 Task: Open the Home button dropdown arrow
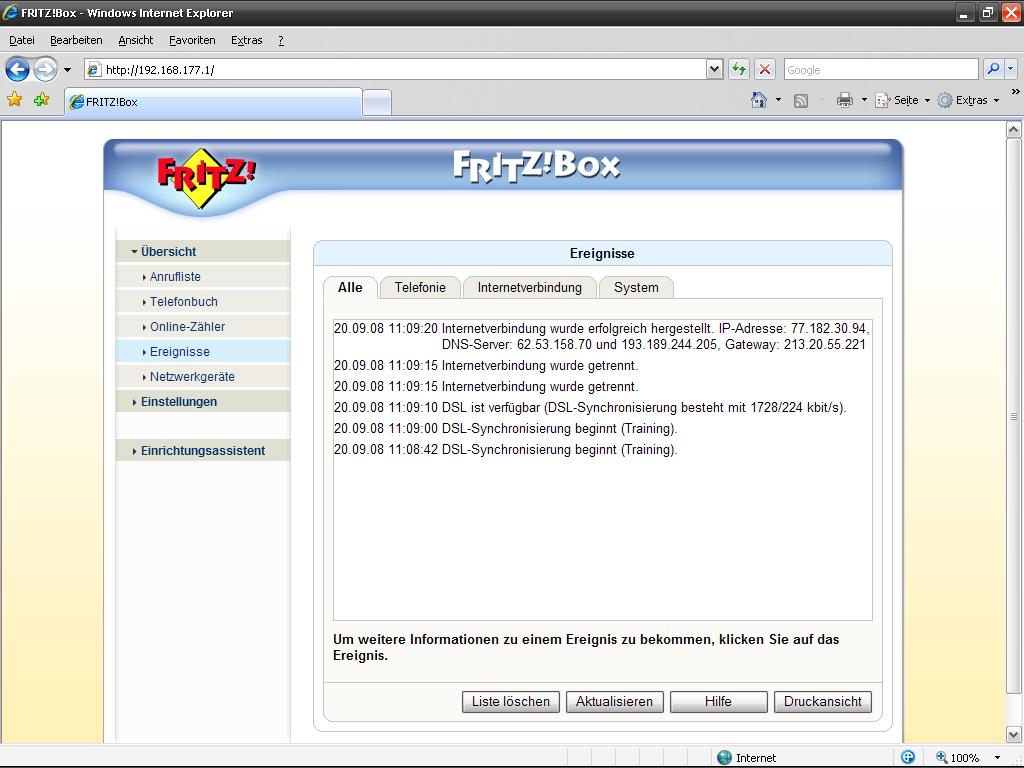(778, 100)
